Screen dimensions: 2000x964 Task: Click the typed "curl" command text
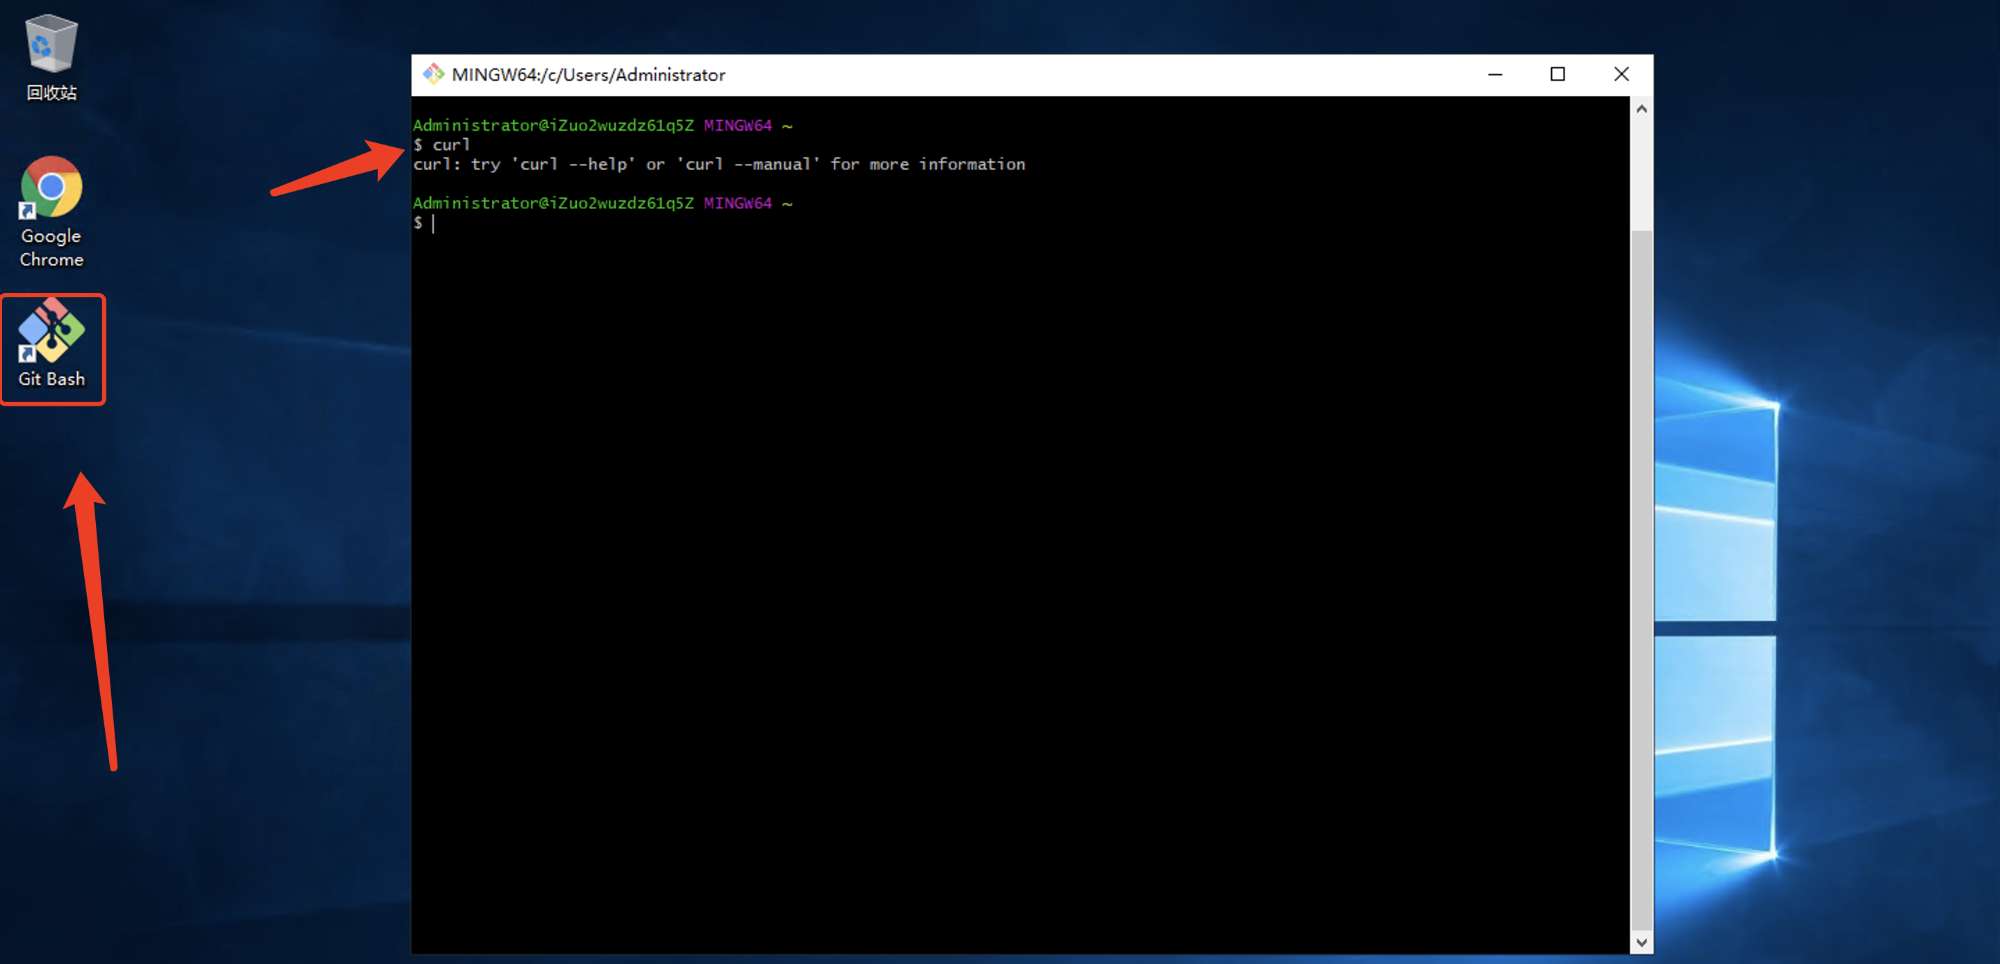pos(451,145)
